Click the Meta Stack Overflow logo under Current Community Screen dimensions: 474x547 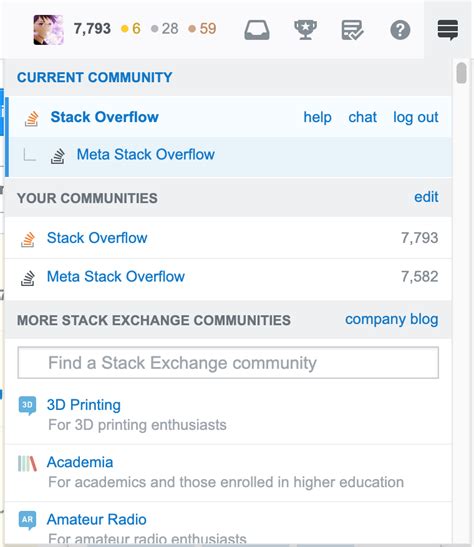coord(58,156)
